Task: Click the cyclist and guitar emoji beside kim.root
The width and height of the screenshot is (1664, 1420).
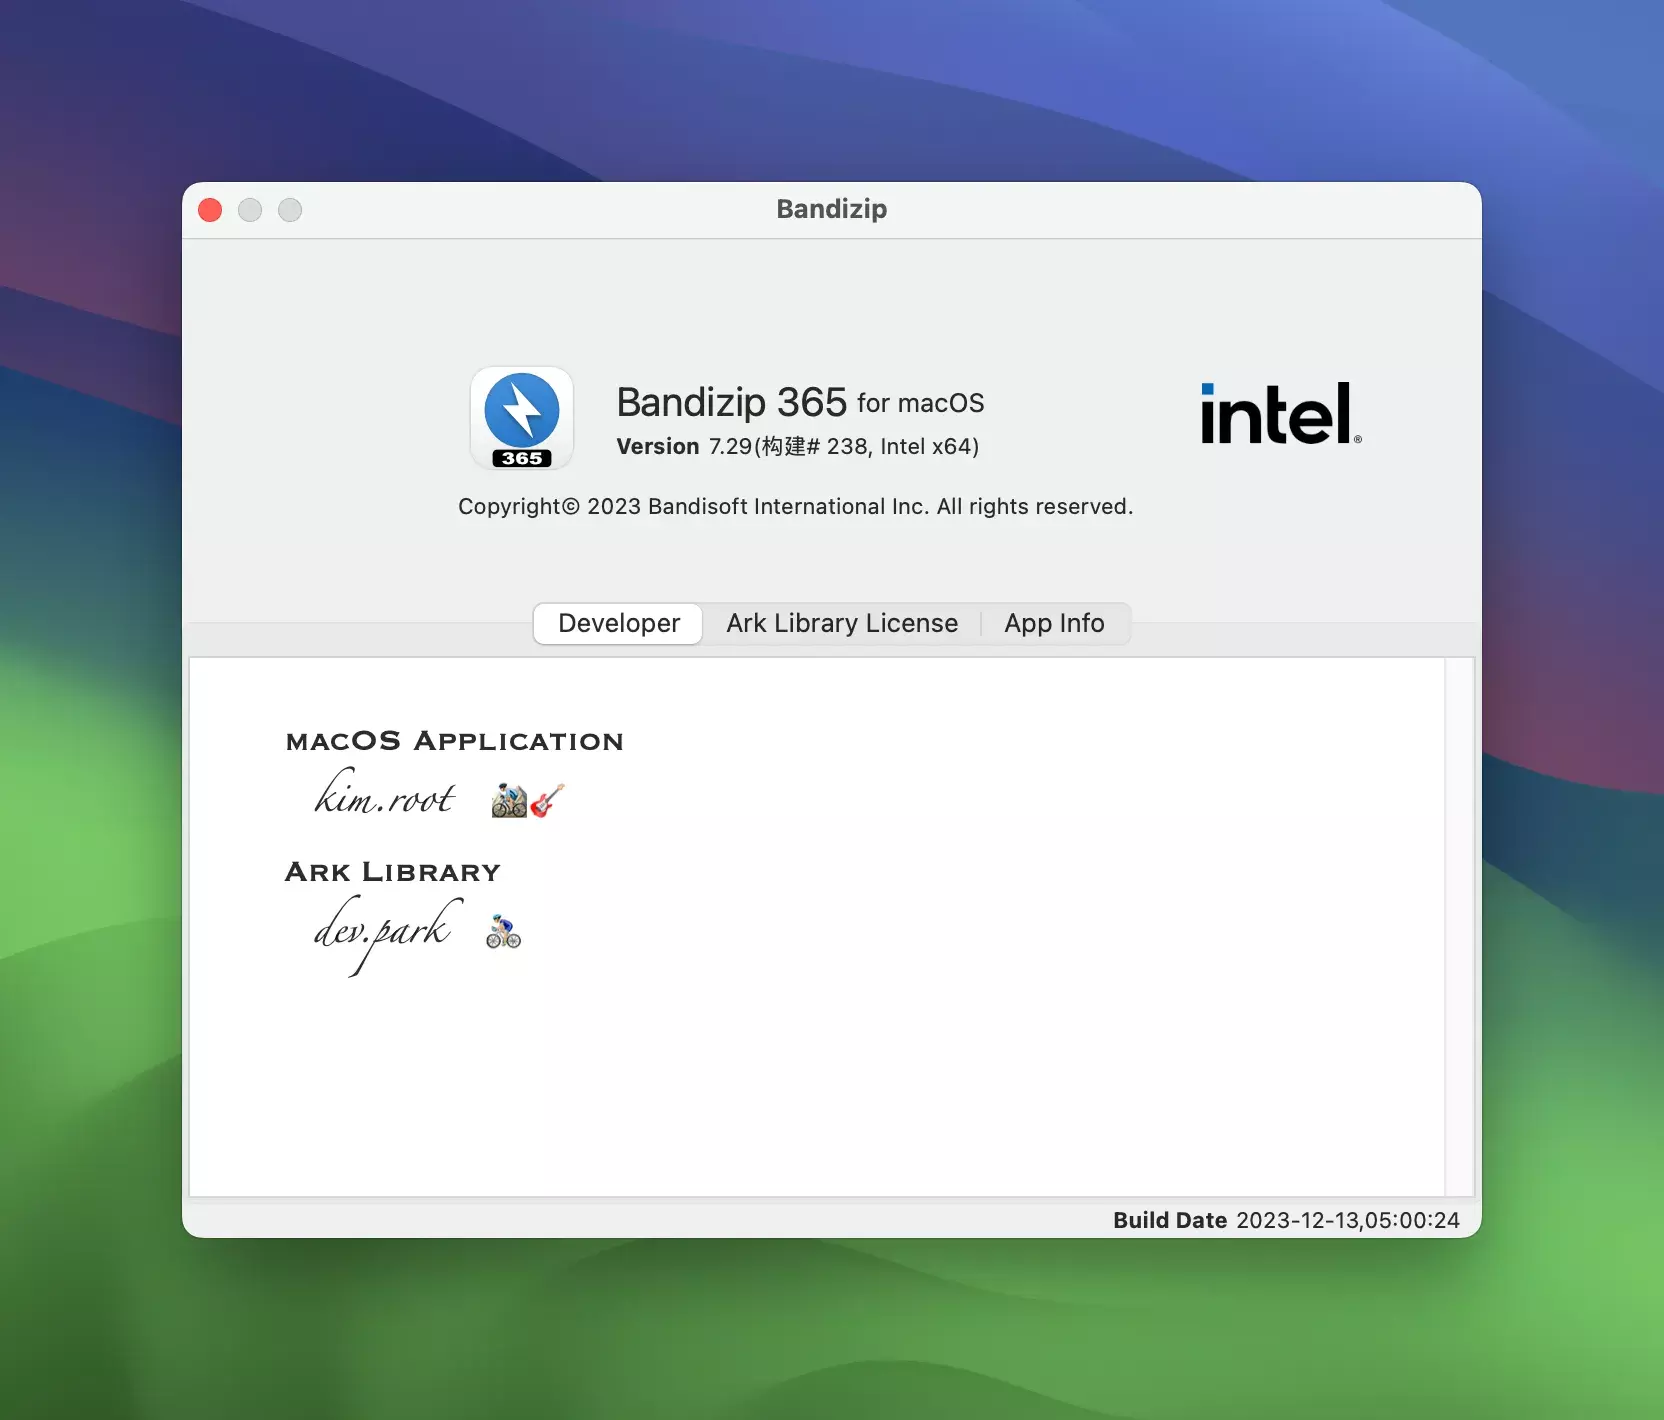Action: pyautogui.click(x=528, y=800)
